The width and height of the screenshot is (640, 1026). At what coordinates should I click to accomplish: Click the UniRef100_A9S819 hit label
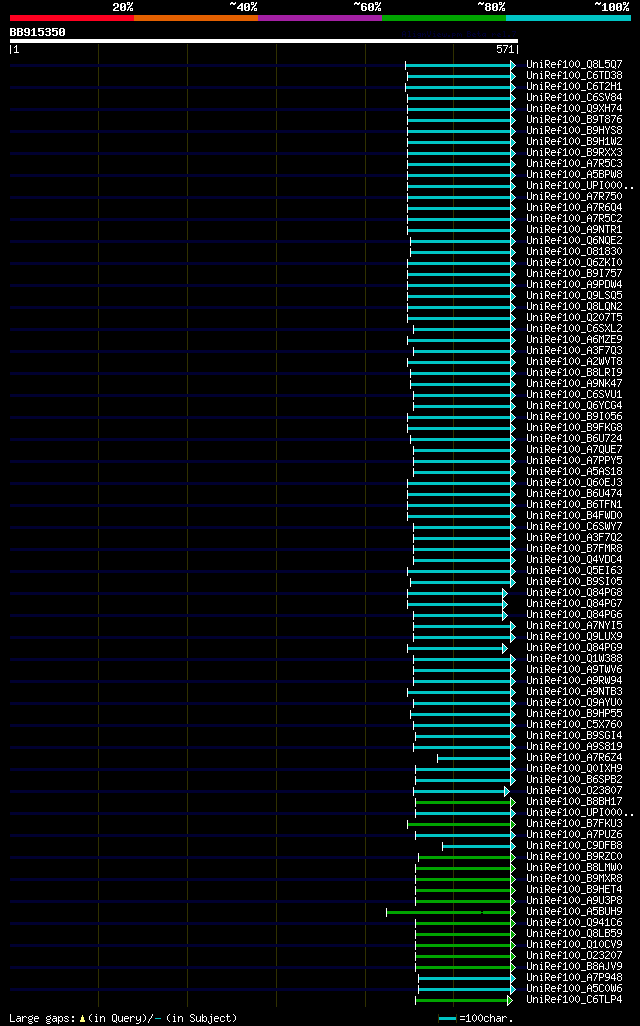coord(575,747)
